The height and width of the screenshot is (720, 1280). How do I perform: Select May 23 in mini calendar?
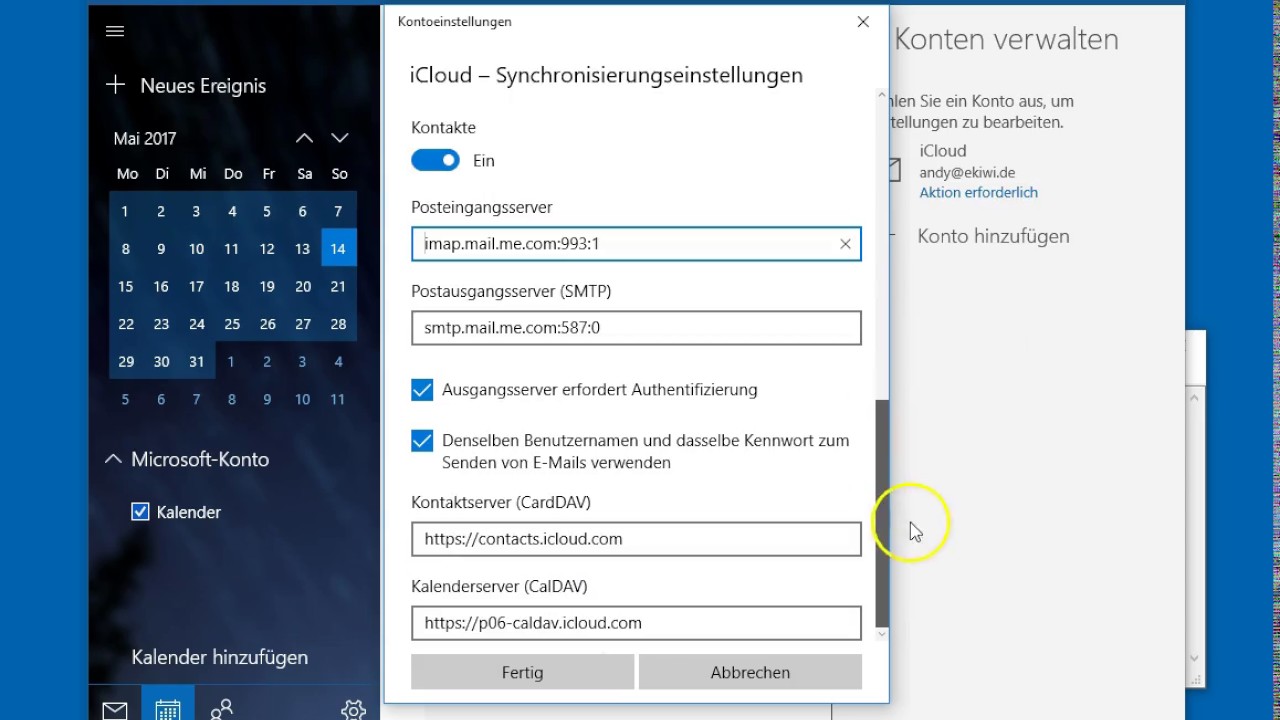pos(161,325)
